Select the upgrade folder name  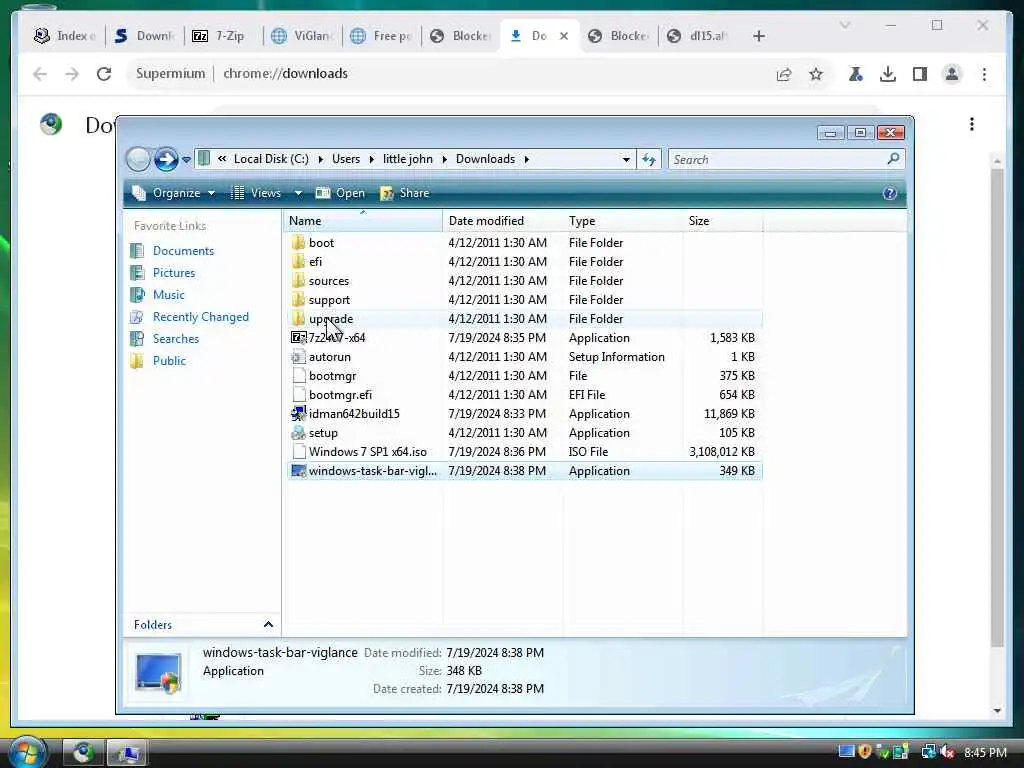pos(330,319)
